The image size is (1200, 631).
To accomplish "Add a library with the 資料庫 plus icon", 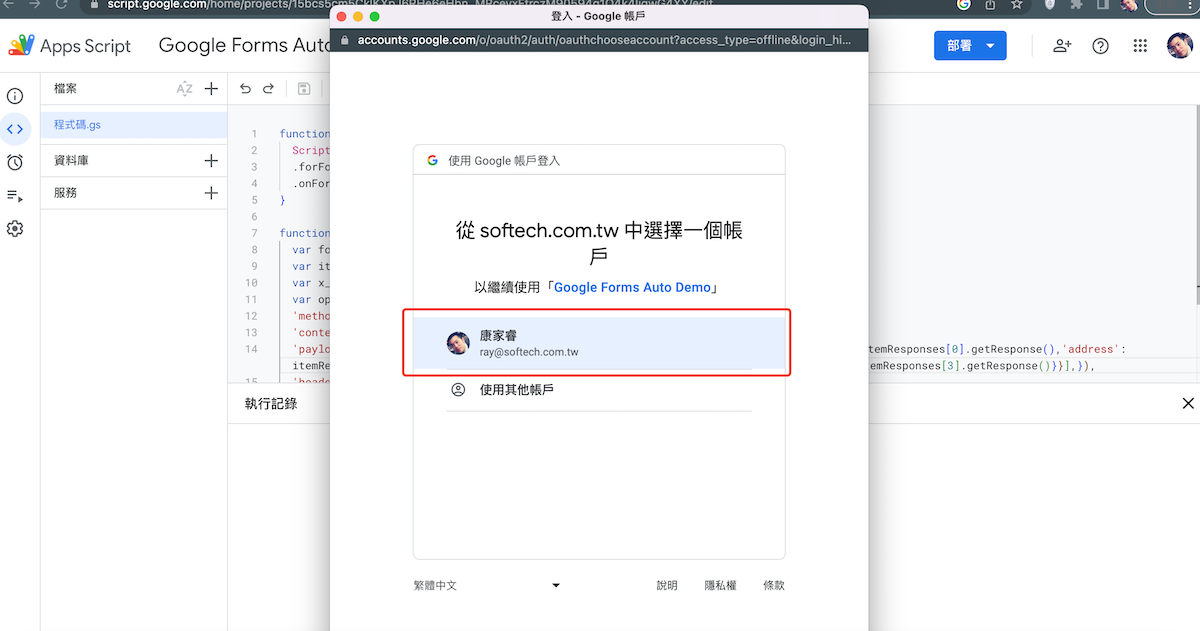I will (211, 160).
